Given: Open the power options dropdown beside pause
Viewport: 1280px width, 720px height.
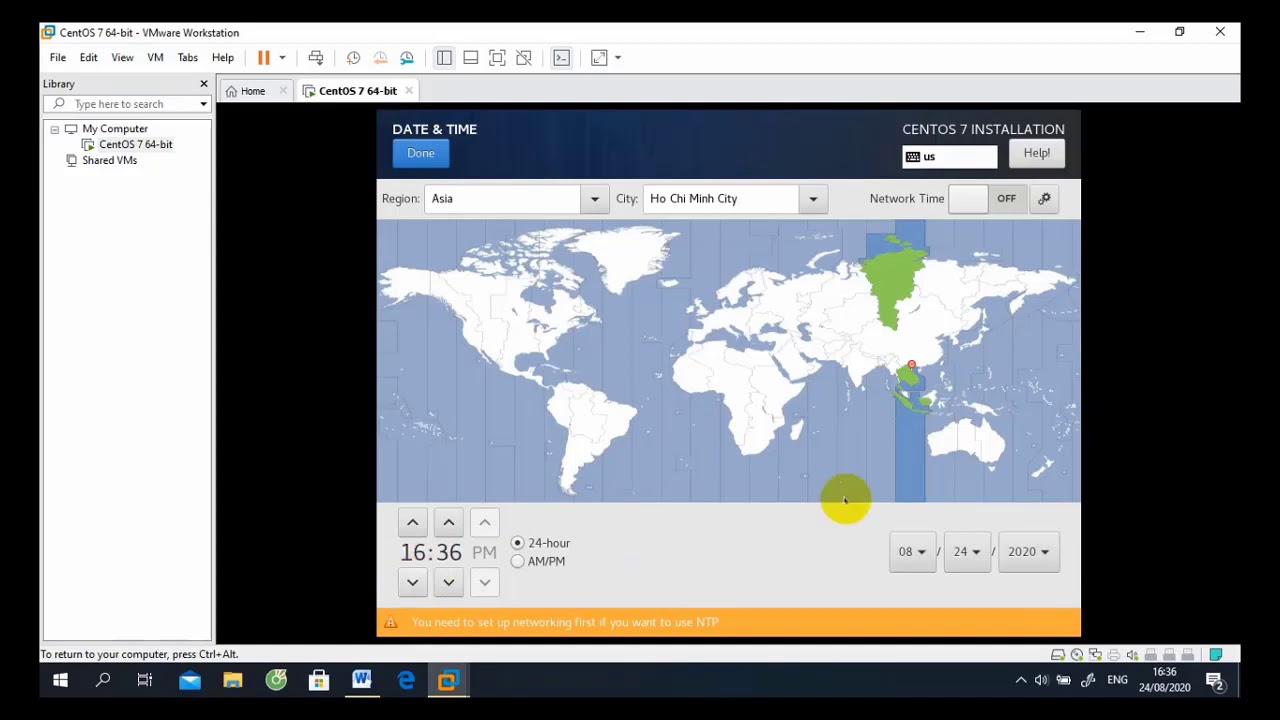Looking at the screenshot, I should tap(282, 58).
